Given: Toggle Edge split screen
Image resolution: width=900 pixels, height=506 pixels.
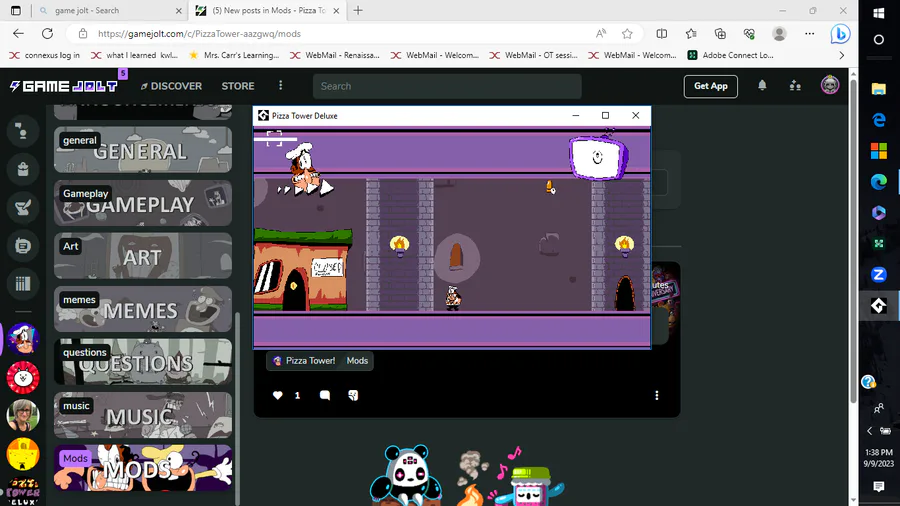Looking at the screenshot, I should (x=662, y=34).
